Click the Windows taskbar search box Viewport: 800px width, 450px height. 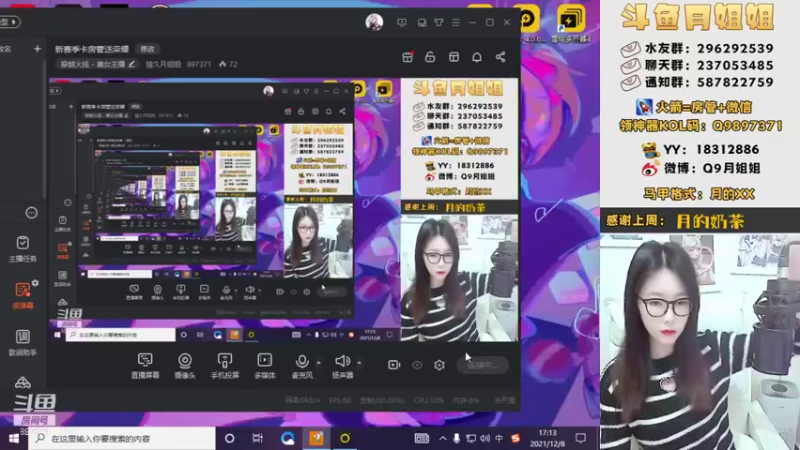121,438
